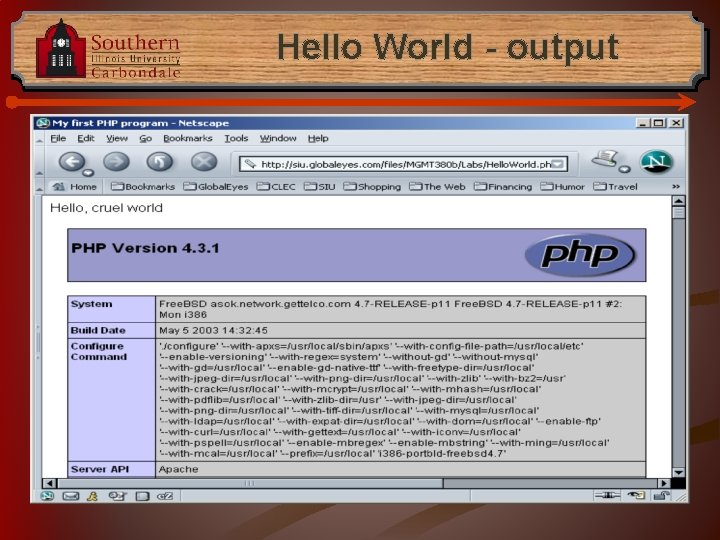This screenshot has width=720, height=540.
Task: Open the GlobalEyes bookmark folder
Action: click(215, 186)
